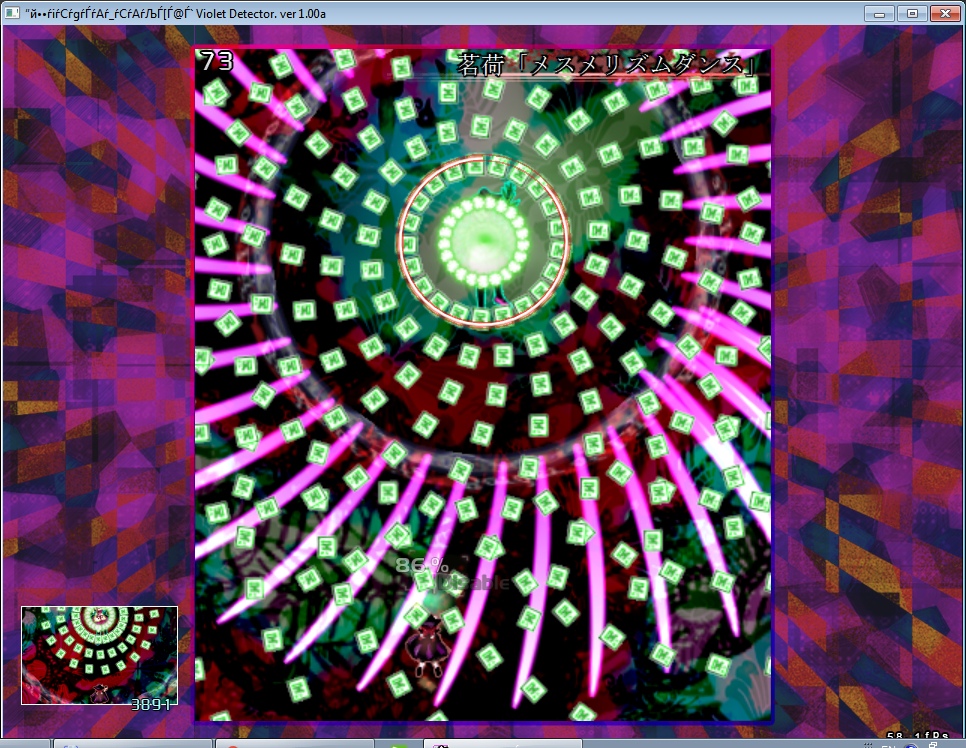Maximize the Violet Detector window
Screen dimensions: 966x748
pyautogui.click(x=912, y=13)
